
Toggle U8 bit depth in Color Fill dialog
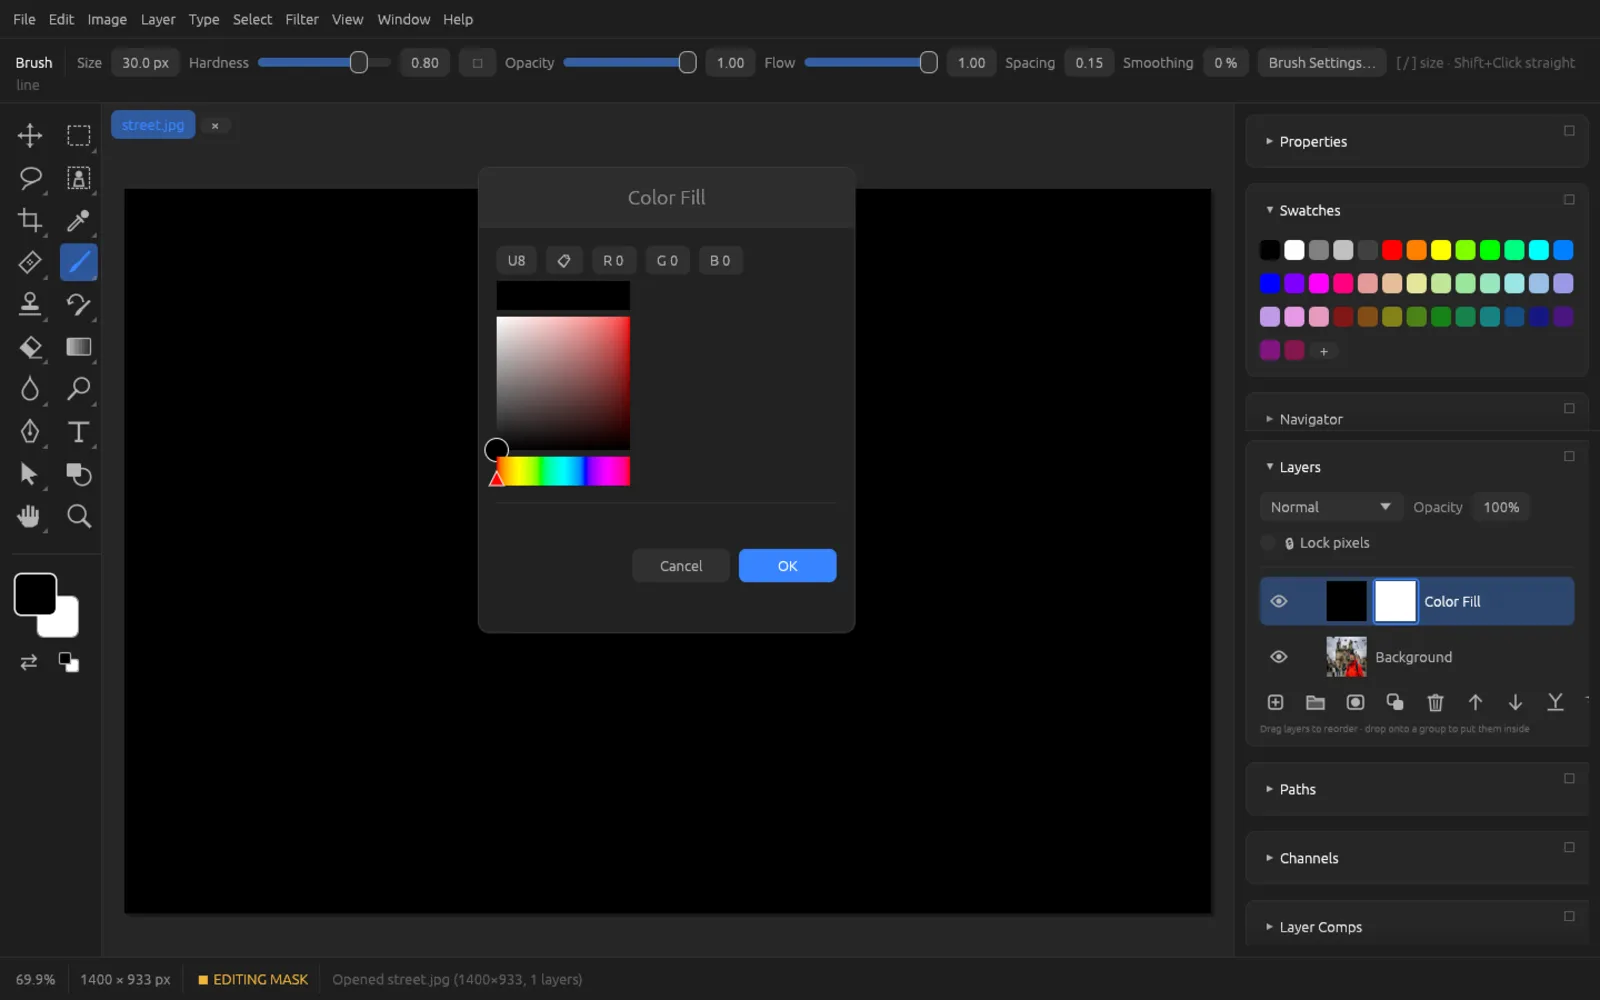click(x=516, y=260)
